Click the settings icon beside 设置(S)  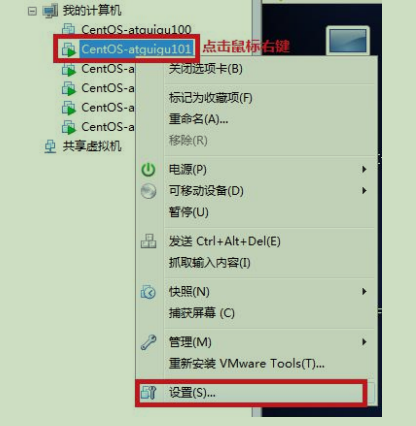(x=148, y=393)
